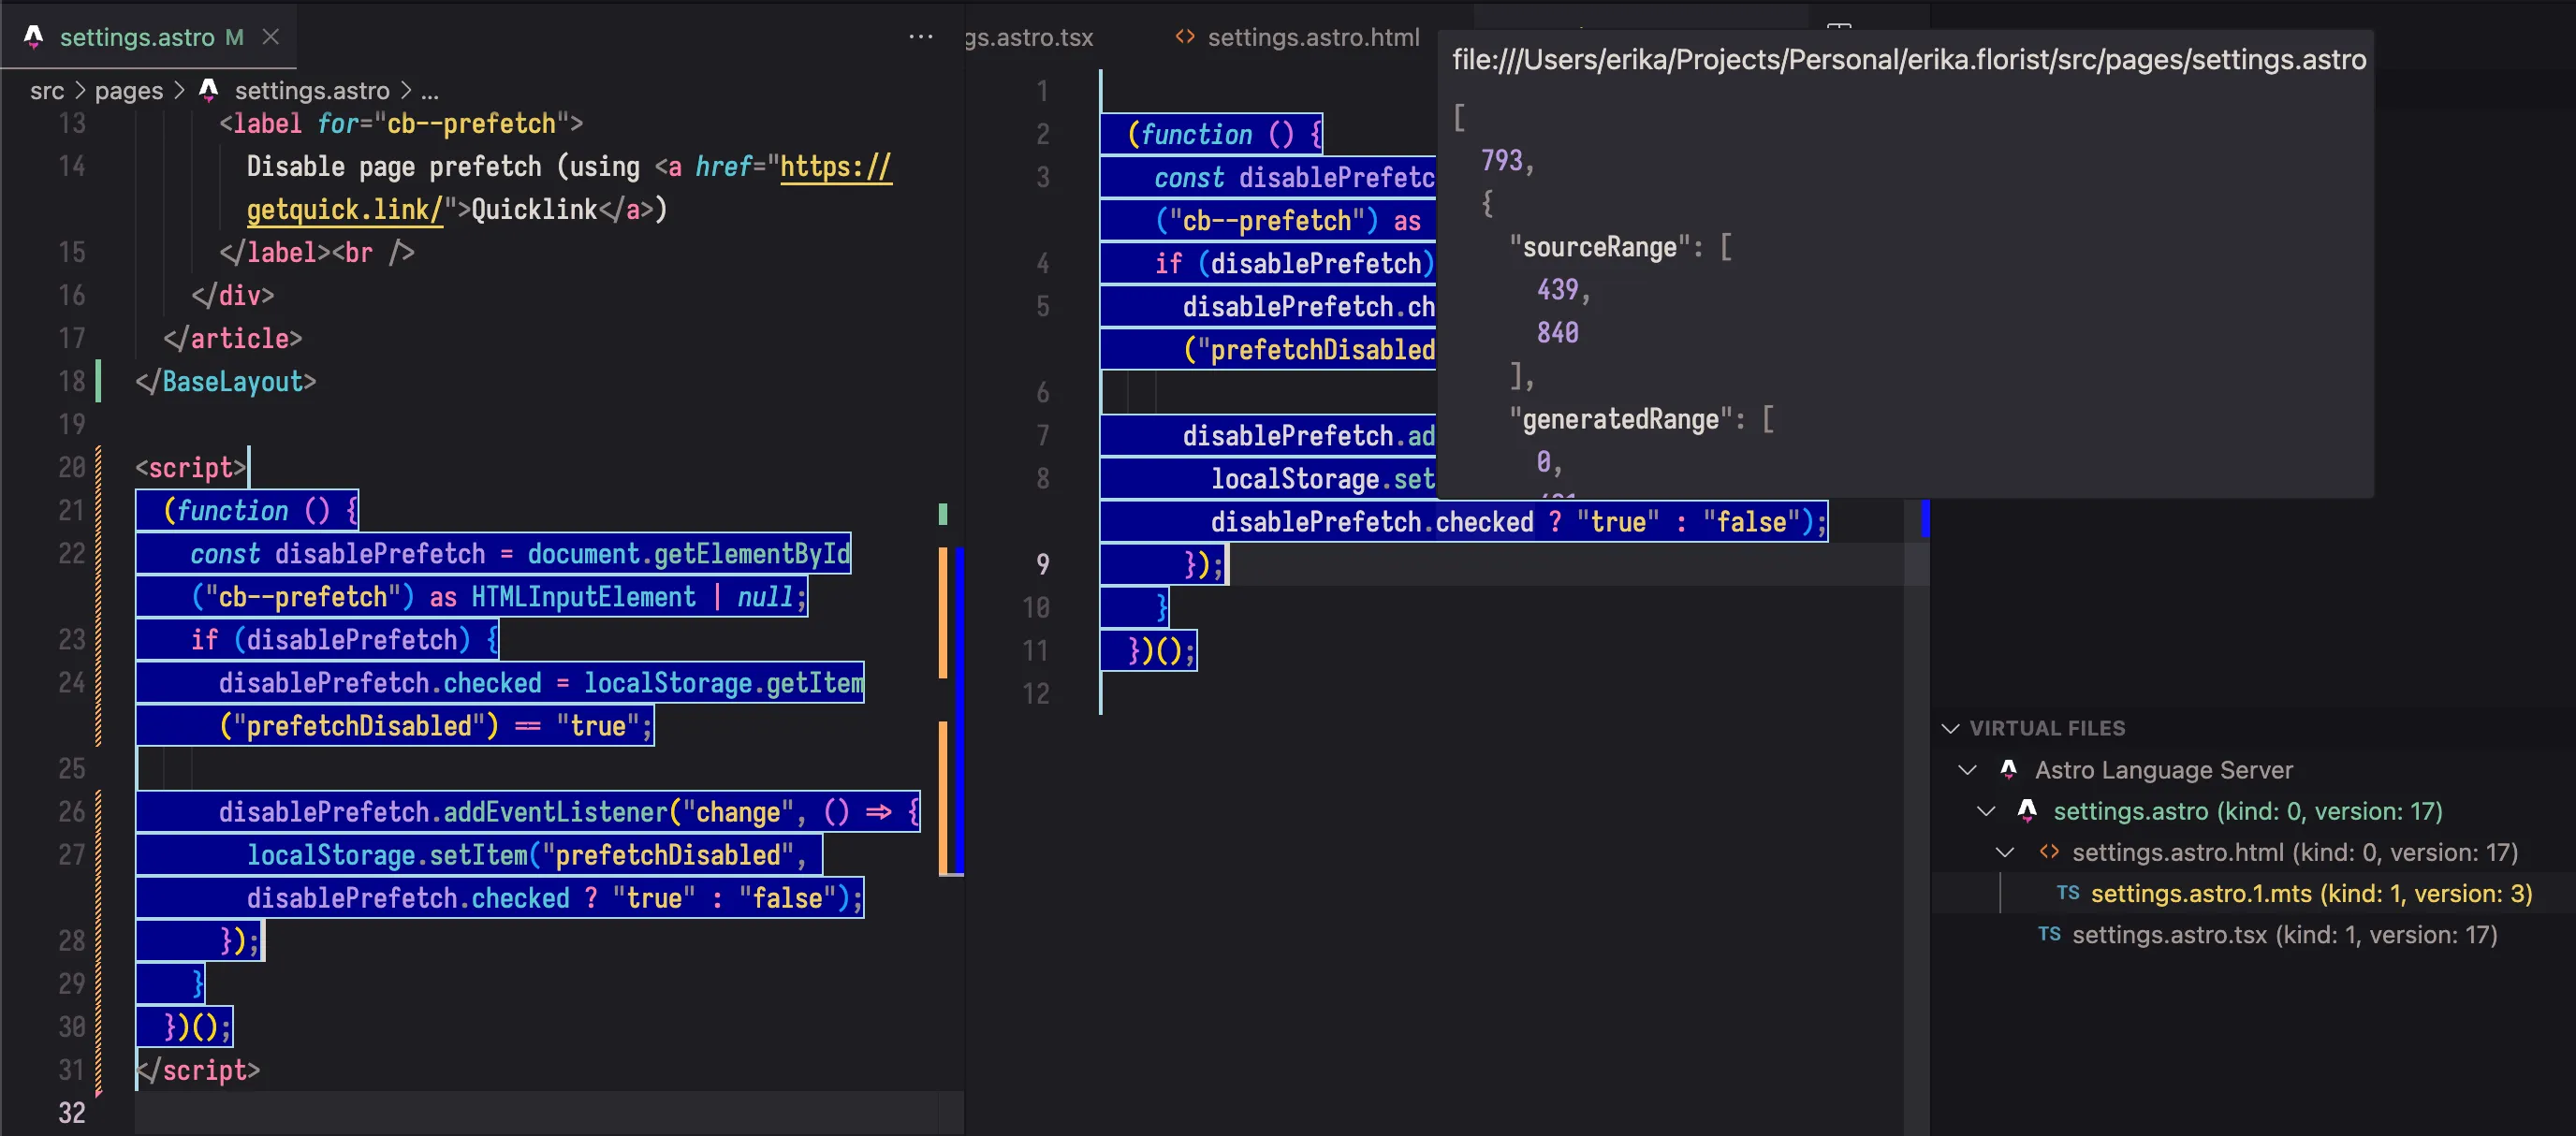Viewport: 2576px width, 1136px height.
Task: Place cursor on the opening <script> tag
Action: pyautogui.click(x=191, y=467)
